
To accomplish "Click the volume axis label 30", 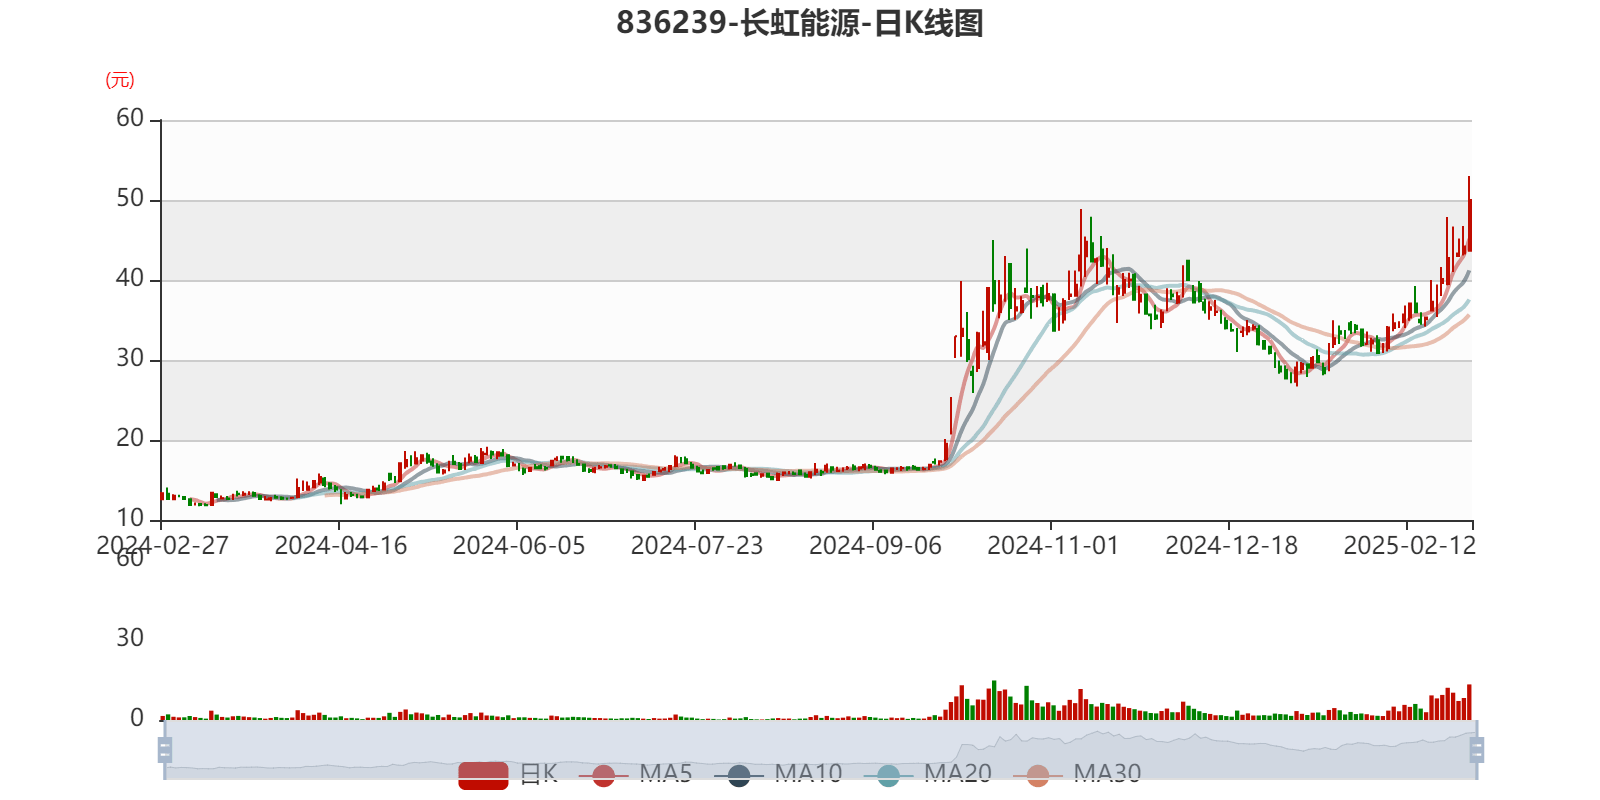I will click(x=130, y=638).
